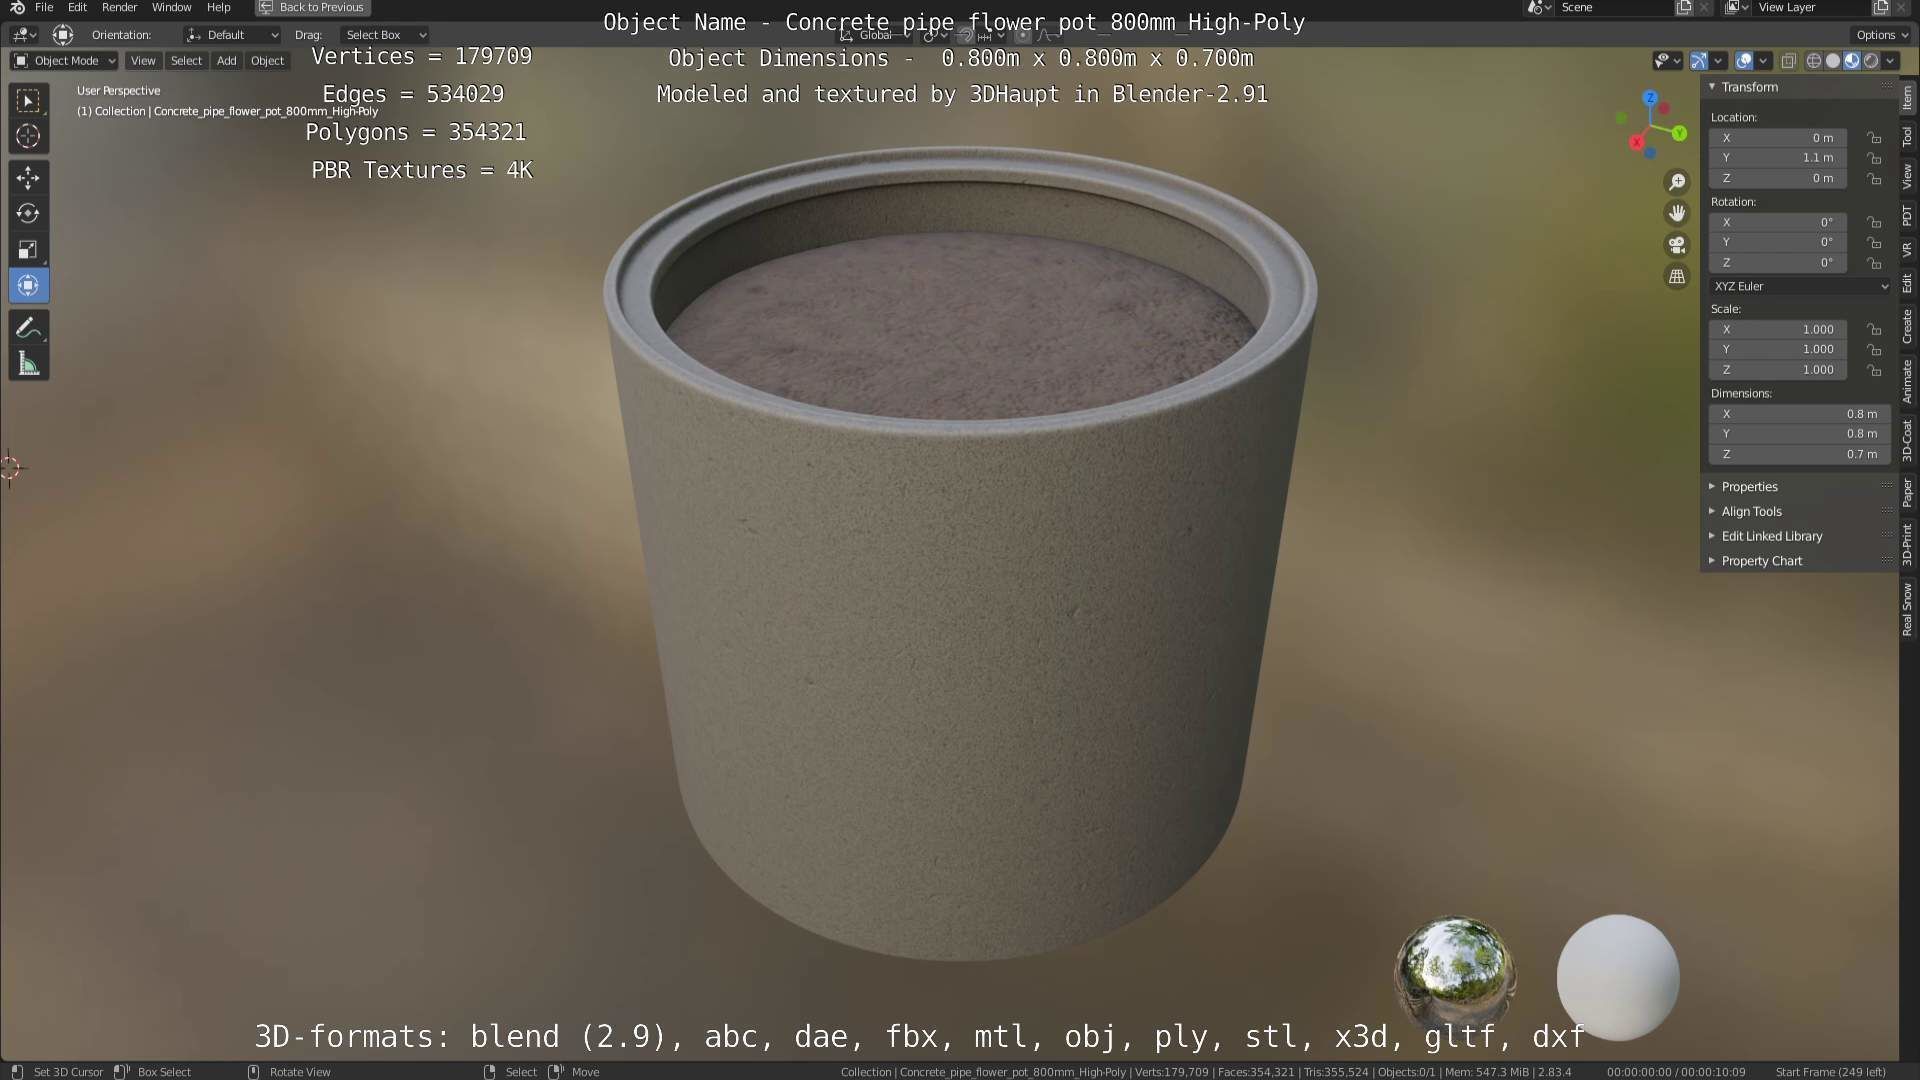Open the scene browse icon

coord(1540,7)
